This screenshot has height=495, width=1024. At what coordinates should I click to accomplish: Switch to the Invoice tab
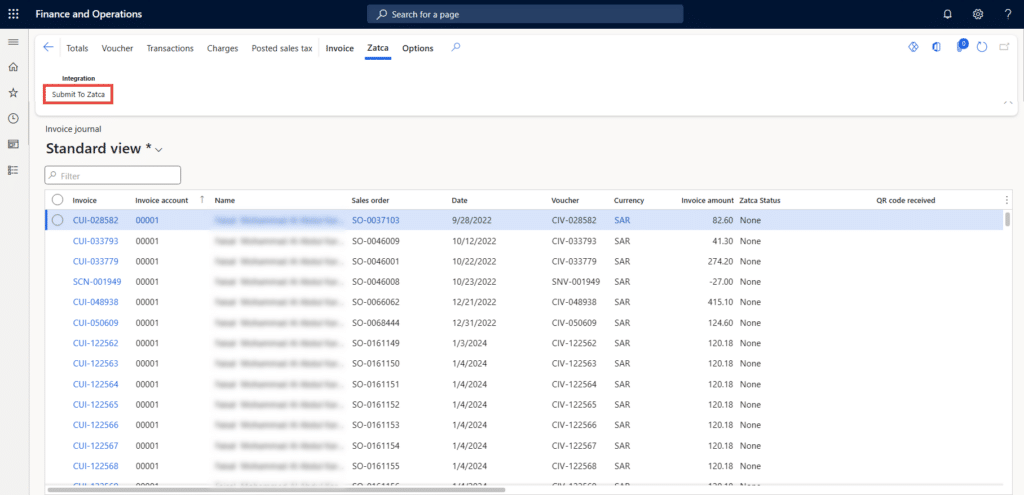coord(340,48)
